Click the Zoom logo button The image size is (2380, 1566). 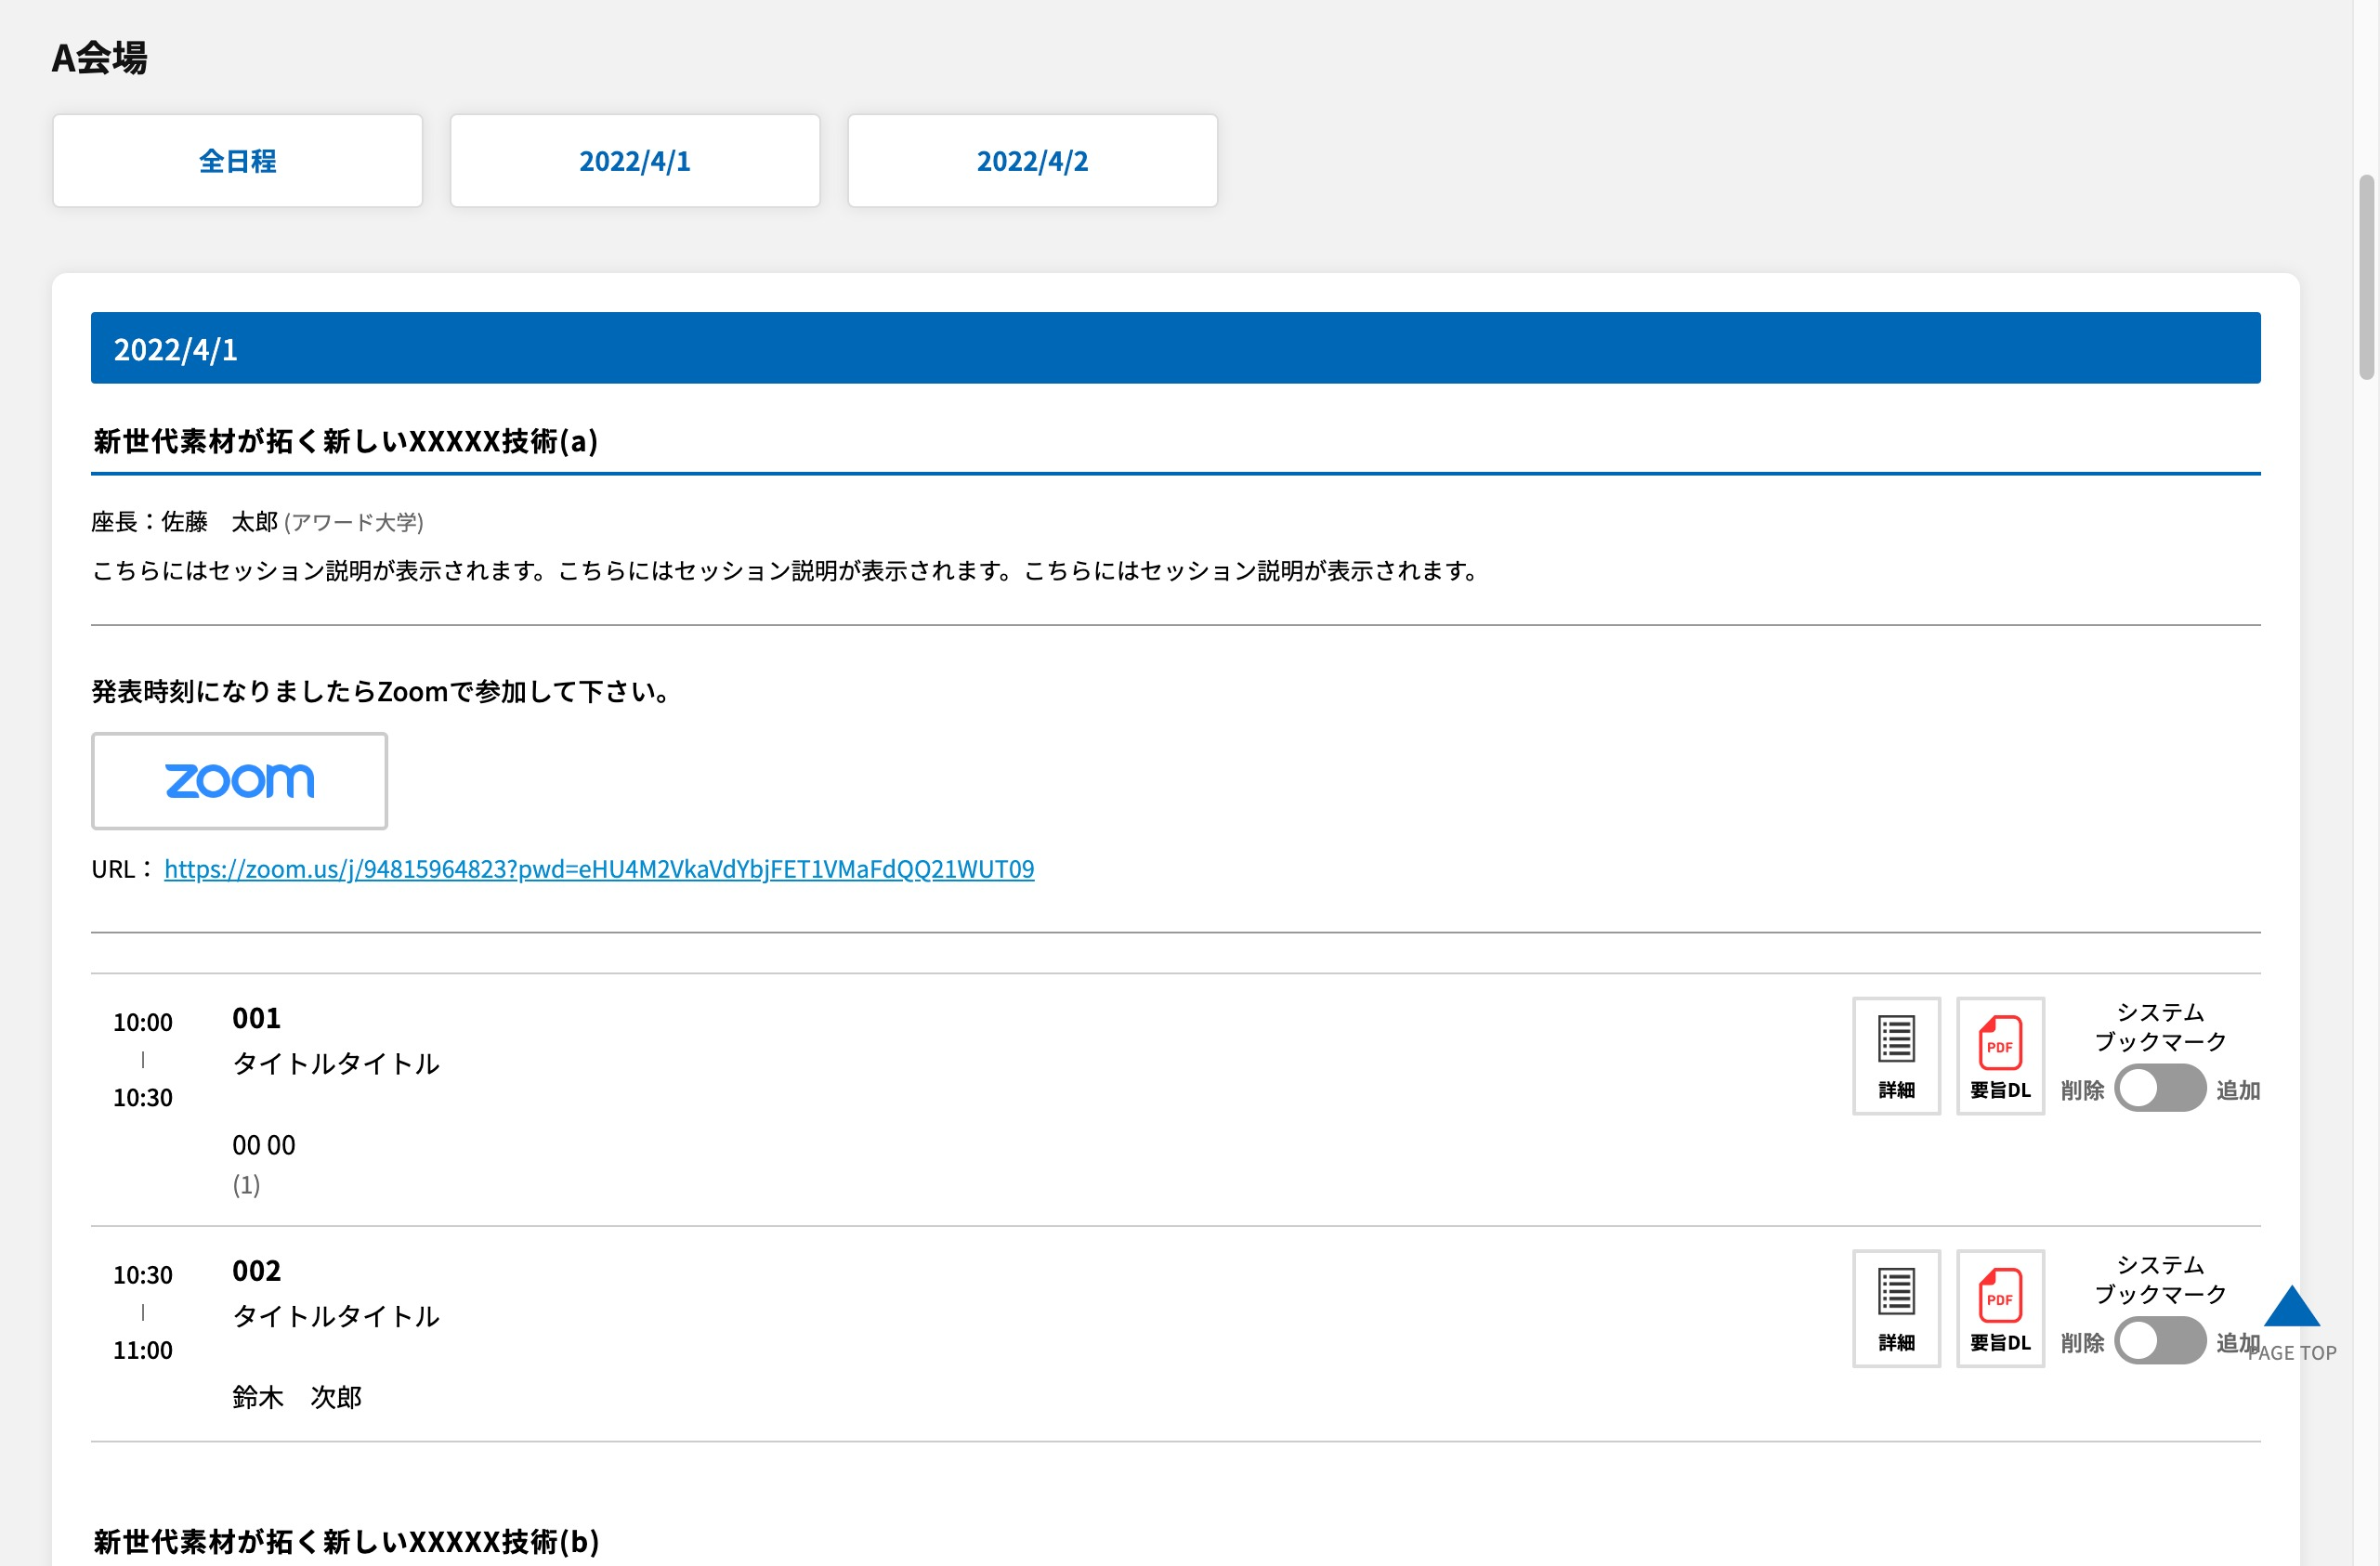click(239, 781)
